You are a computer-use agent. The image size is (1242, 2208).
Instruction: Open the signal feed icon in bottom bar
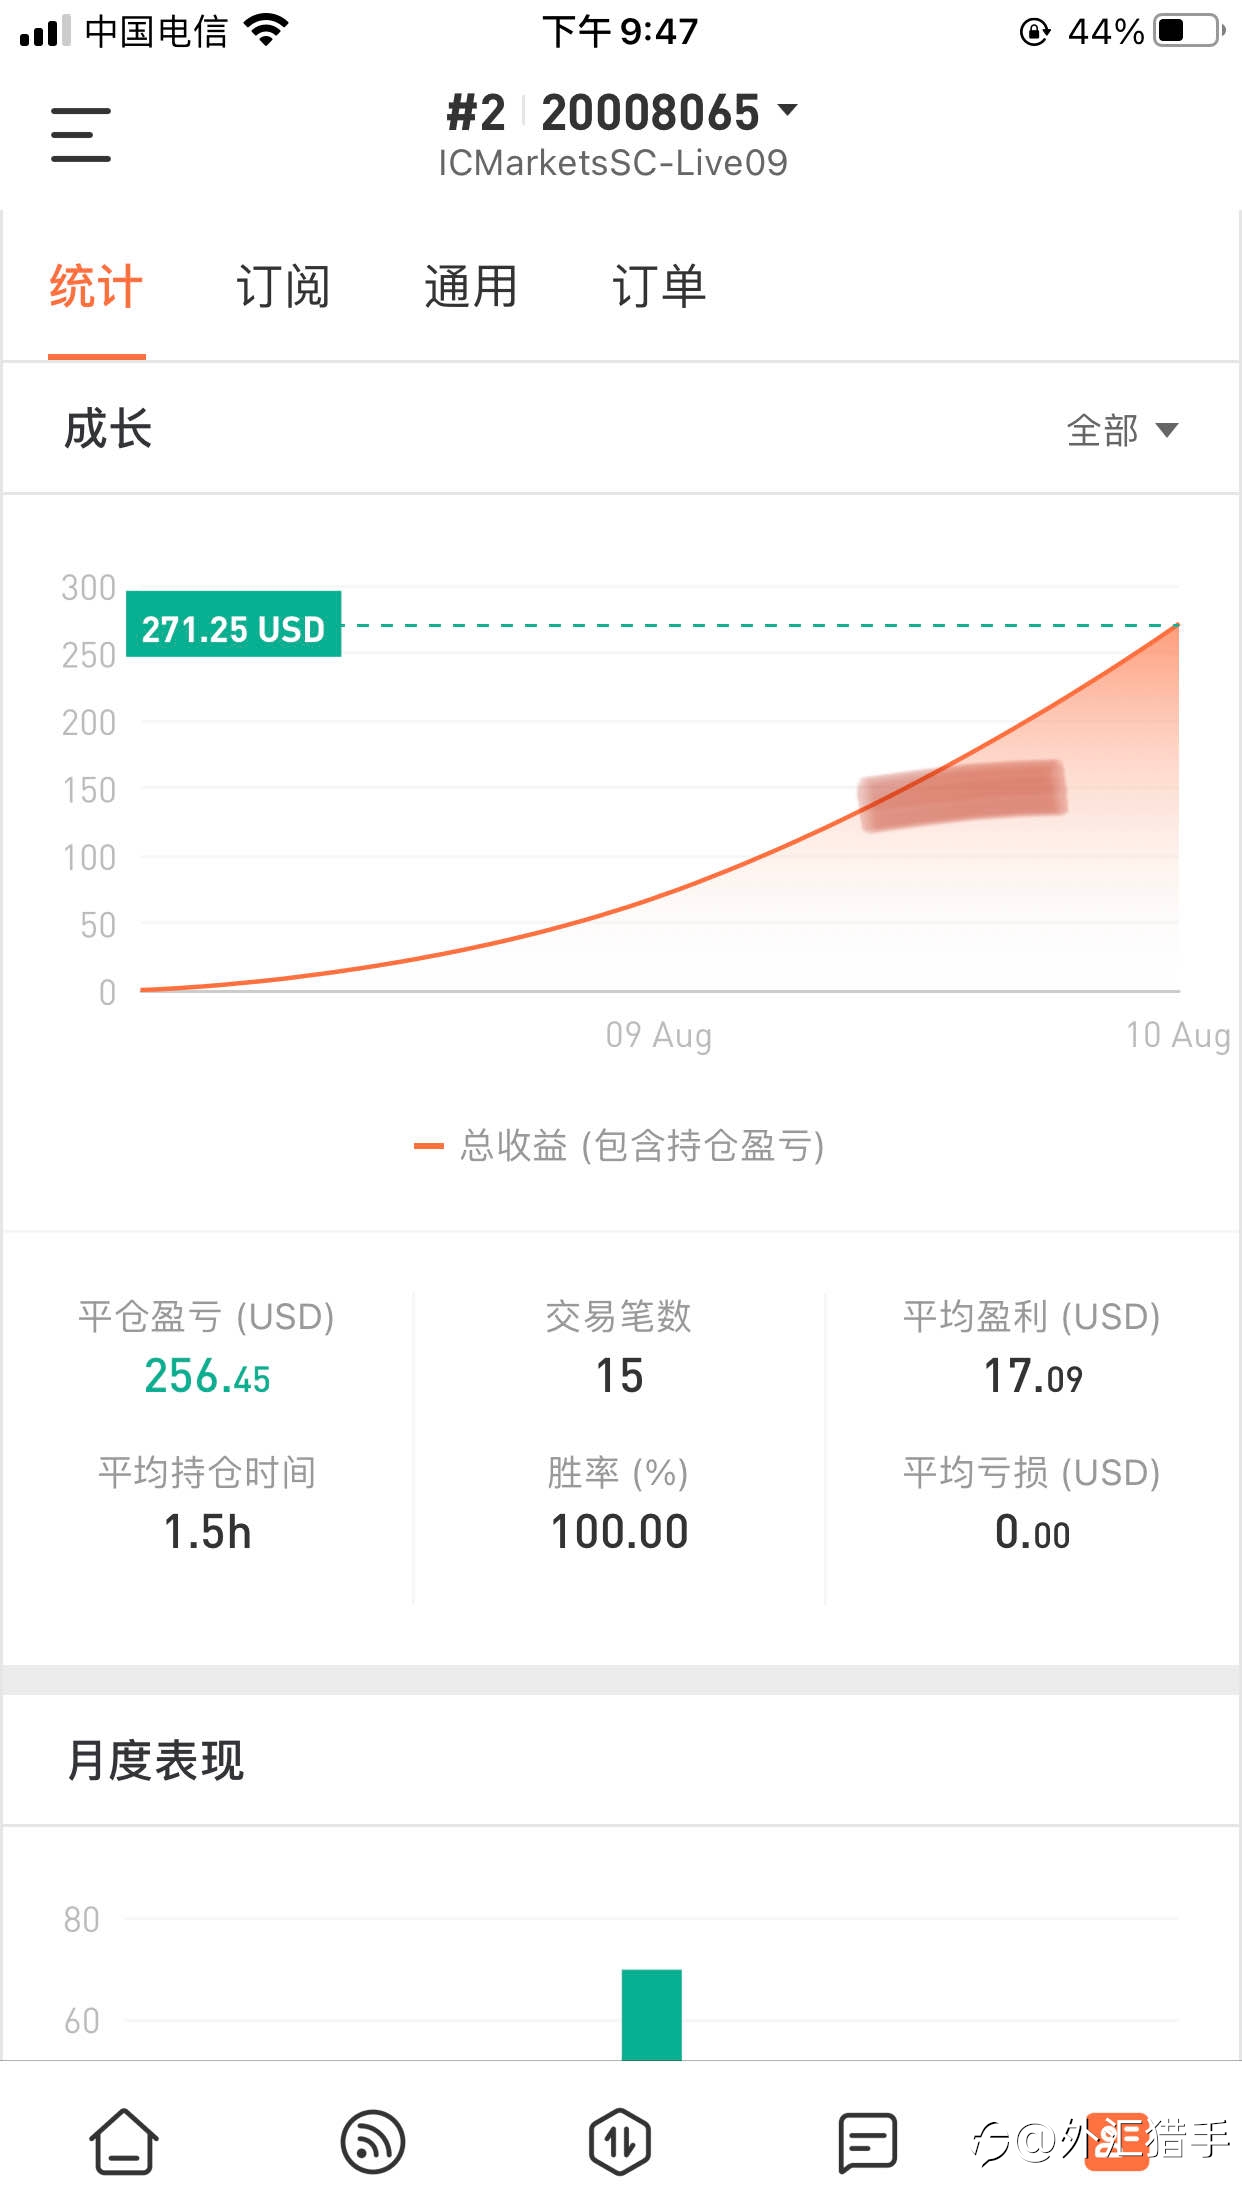pos(372,2142)
